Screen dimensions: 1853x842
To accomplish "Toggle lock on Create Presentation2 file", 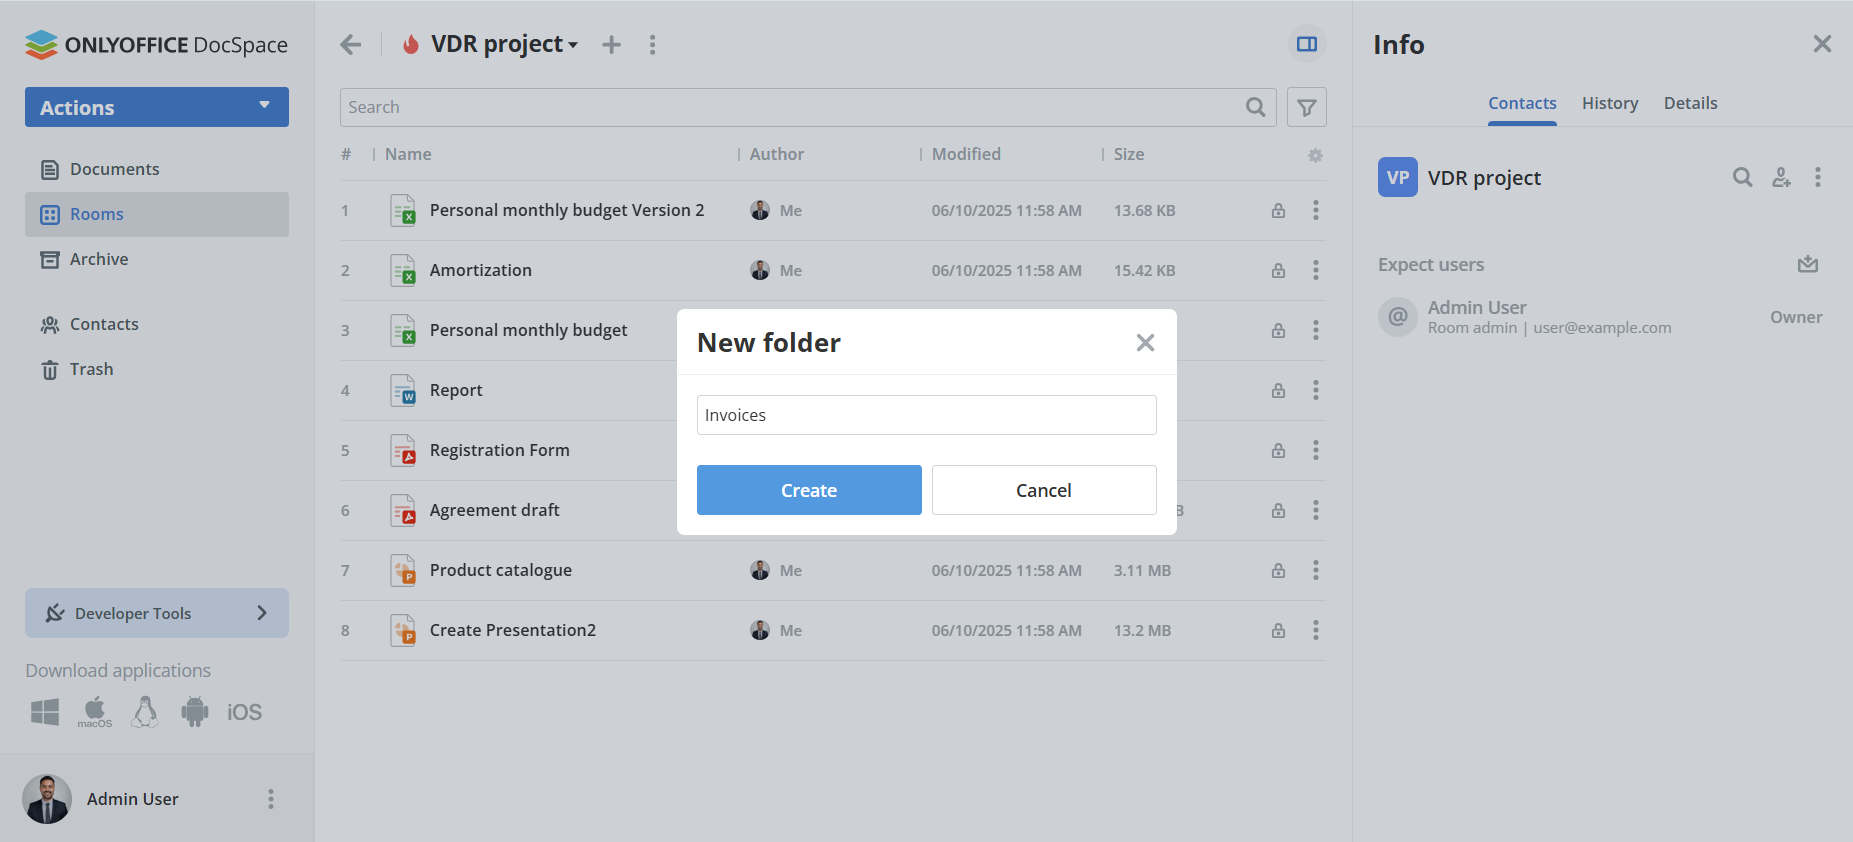I will 1278,631.
